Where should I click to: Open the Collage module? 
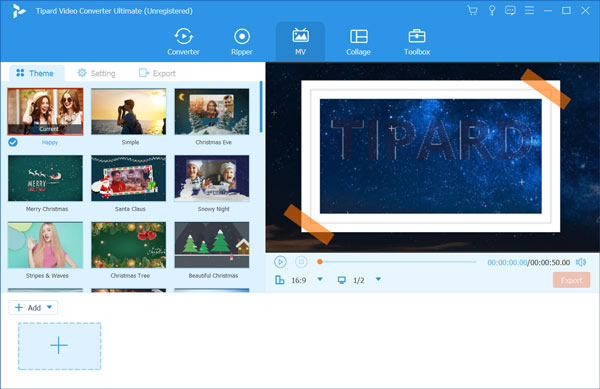tap(359, 42)
